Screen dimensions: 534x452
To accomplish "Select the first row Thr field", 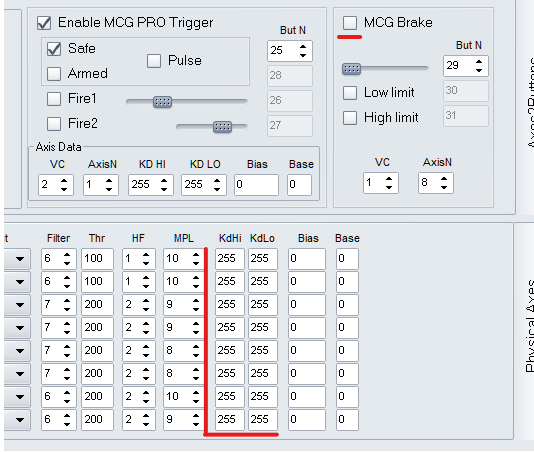I will coord(97,259).
